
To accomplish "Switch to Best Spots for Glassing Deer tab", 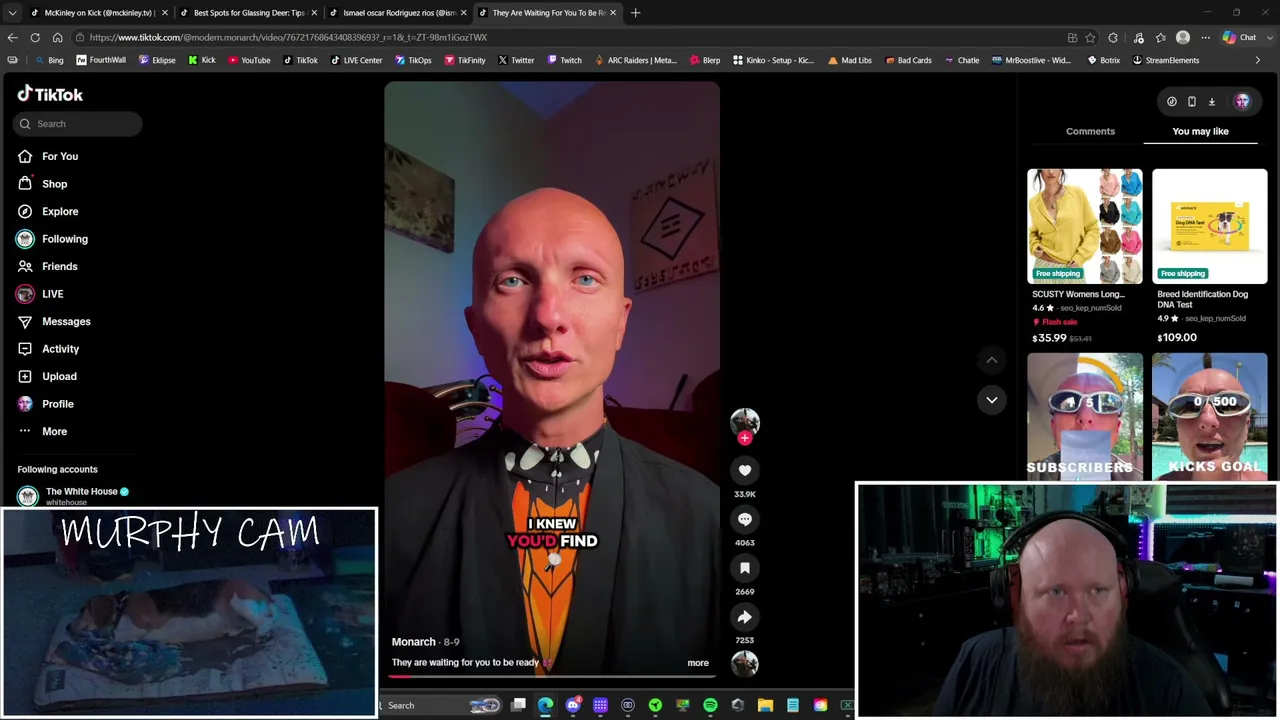I will pos(249,13).
